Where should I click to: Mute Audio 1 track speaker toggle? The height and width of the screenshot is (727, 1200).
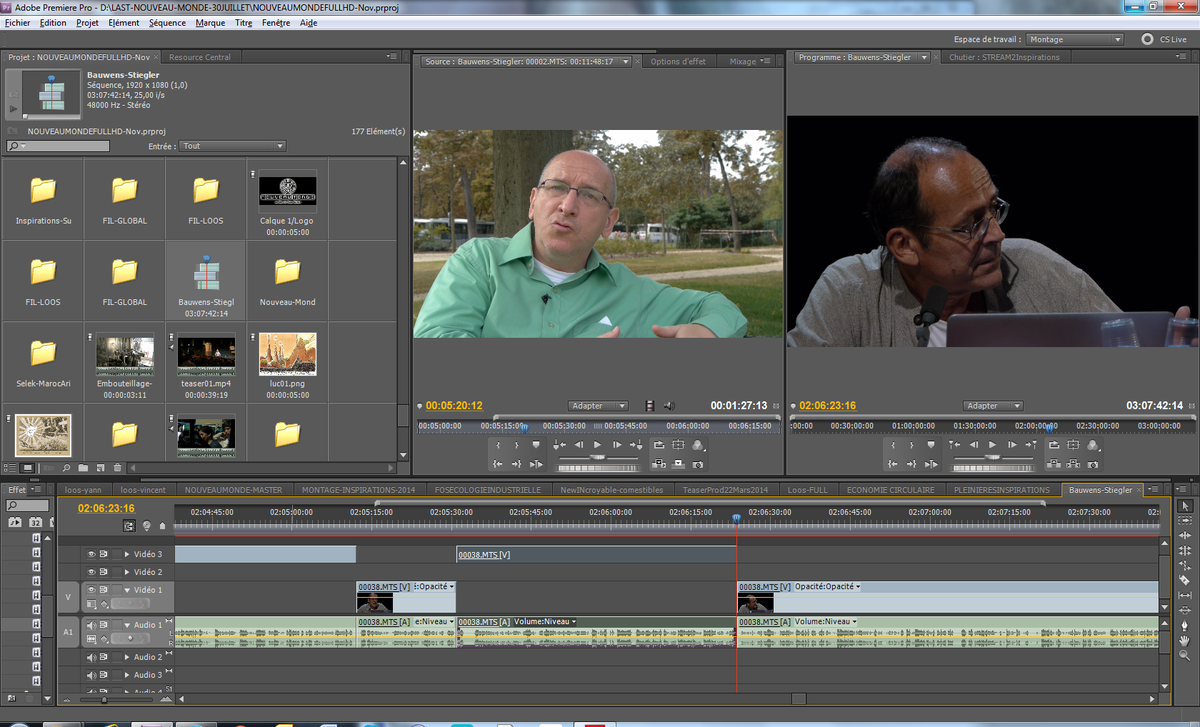pos(91,625)
